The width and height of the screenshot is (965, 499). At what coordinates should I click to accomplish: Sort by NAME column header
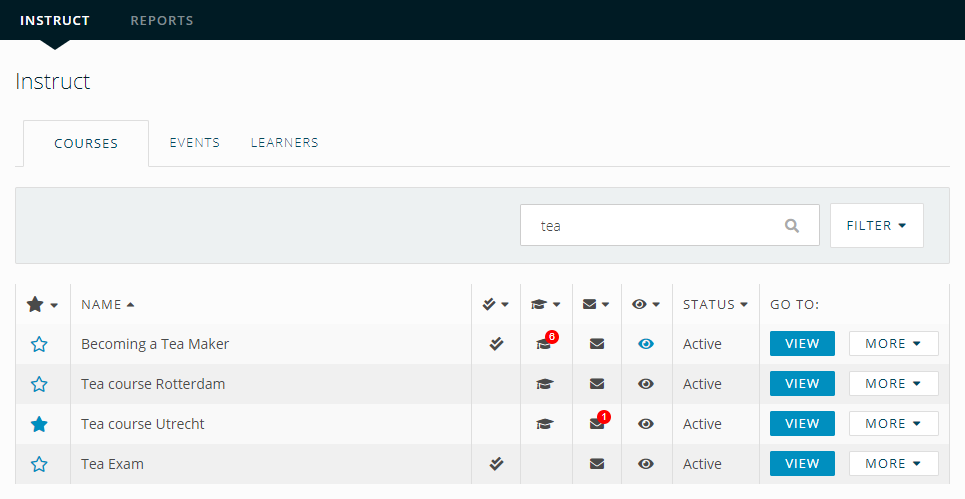tap(108, 305)
